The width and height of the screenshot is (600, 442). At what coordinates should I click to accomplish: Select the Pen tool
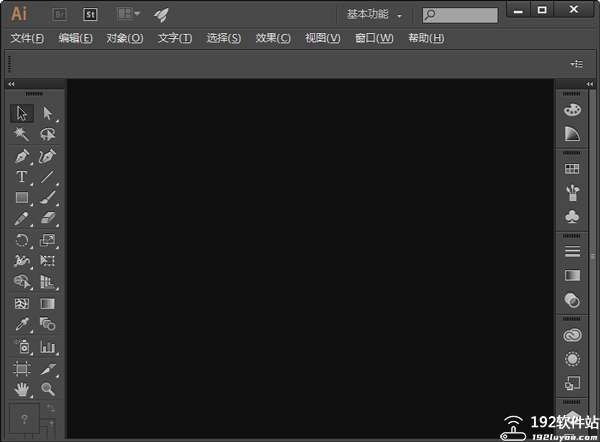[x=22, y=156]
